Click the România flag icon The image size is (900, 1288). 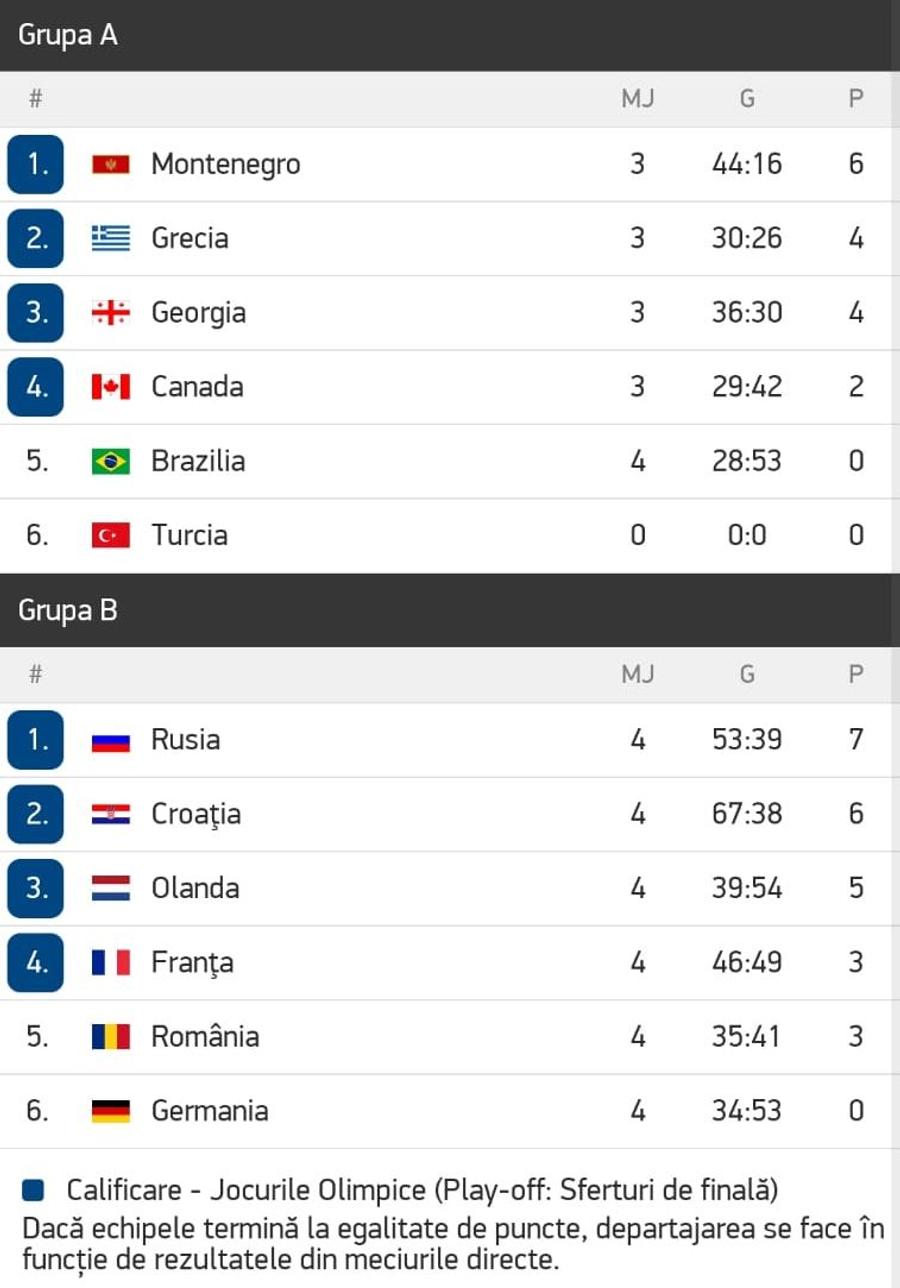(x=111, y=1036)
